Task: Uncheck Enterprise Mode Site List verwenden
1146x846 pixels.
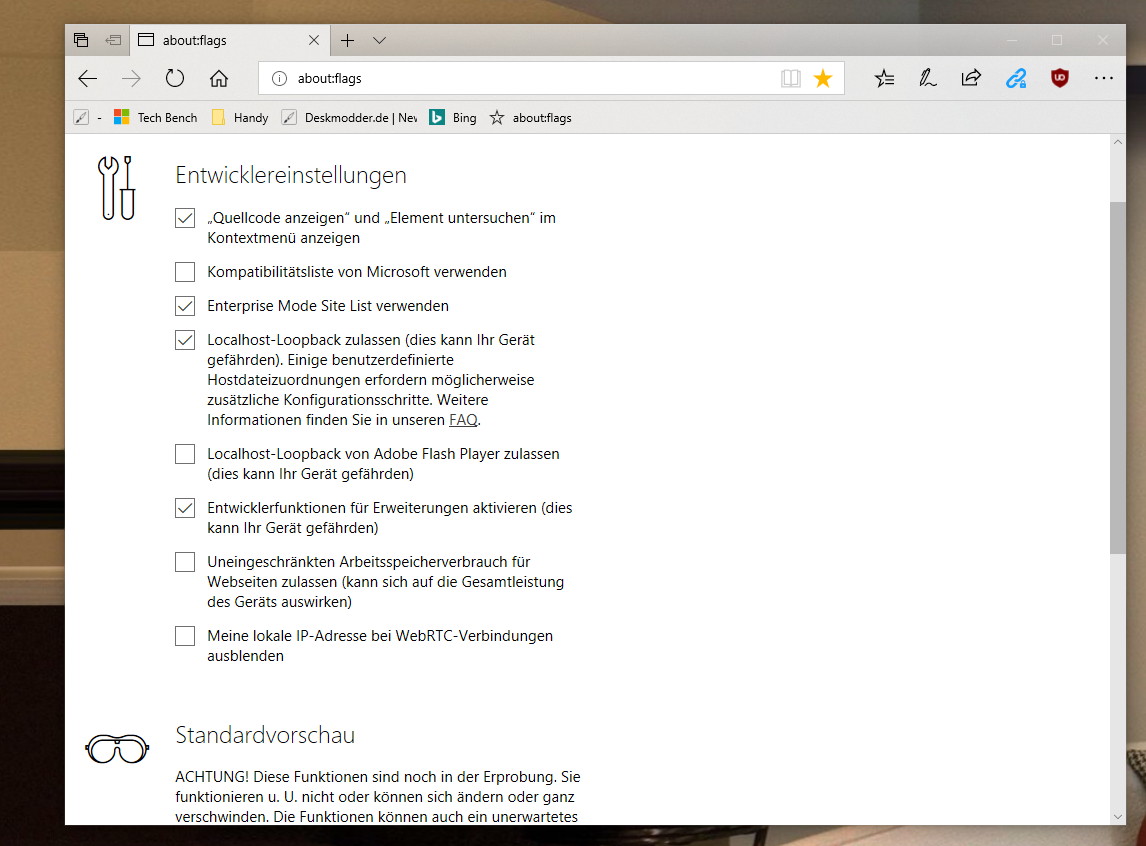Action: [185, 306]
